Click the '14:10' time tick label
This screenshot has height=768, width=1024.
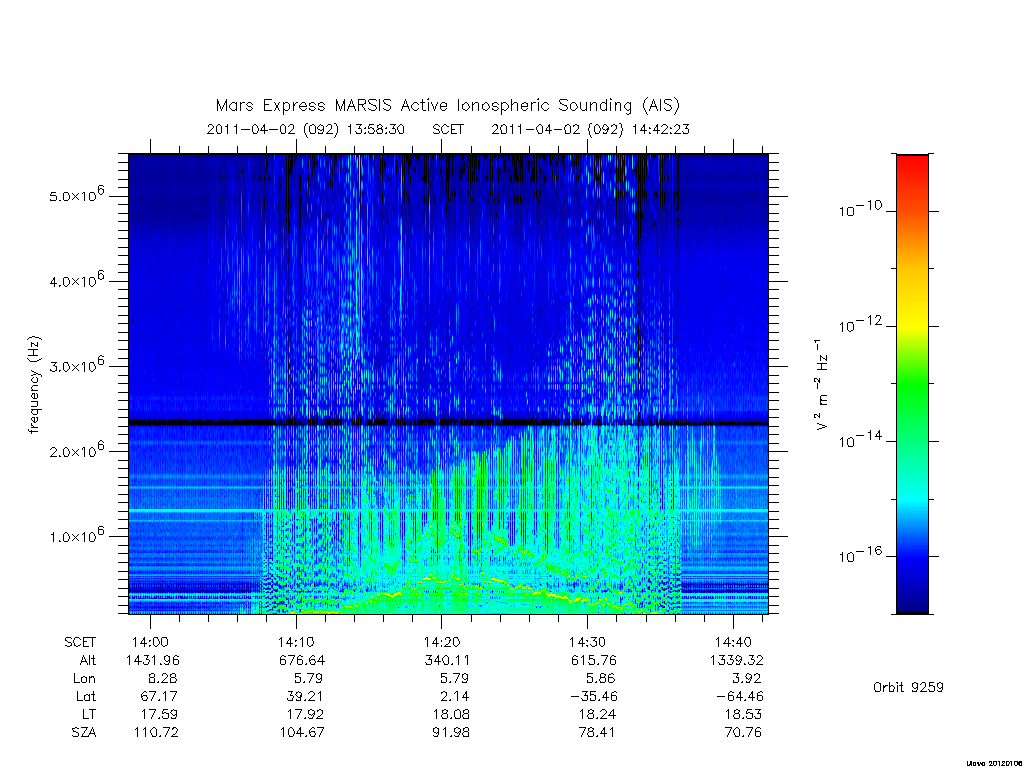[296, 642]
